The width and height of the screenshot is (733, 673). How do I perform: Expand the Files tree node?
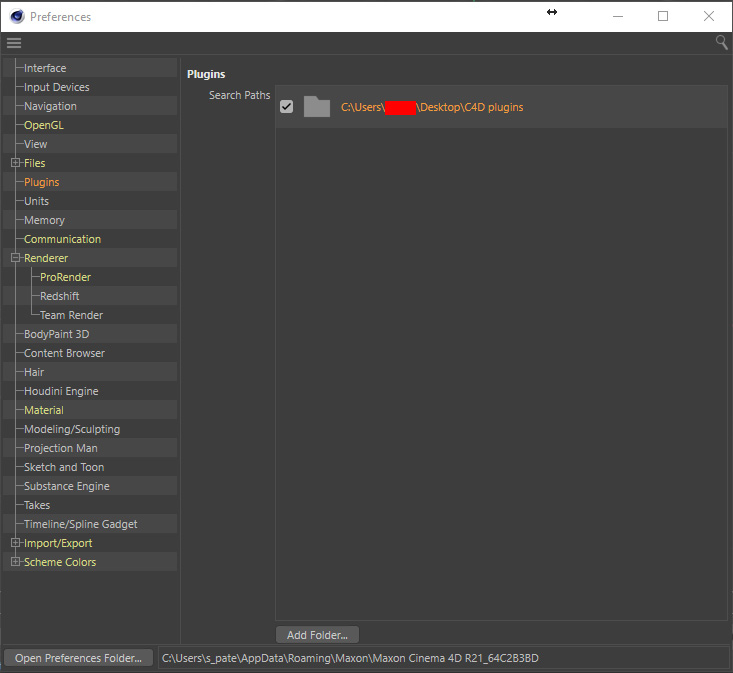[15, 163]
